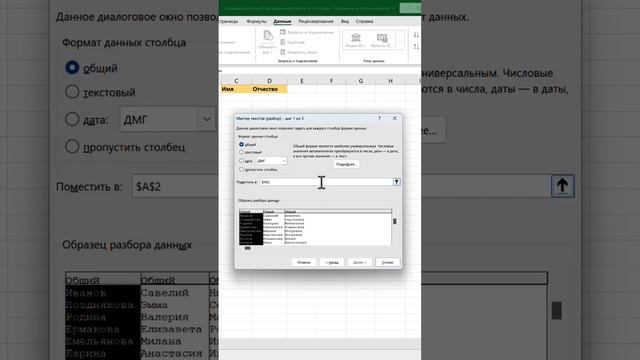Select пропустить столбец radio in Text Wizard dialog
The height and width of the screenshot is (360, 640).
(x=242, y=169)
